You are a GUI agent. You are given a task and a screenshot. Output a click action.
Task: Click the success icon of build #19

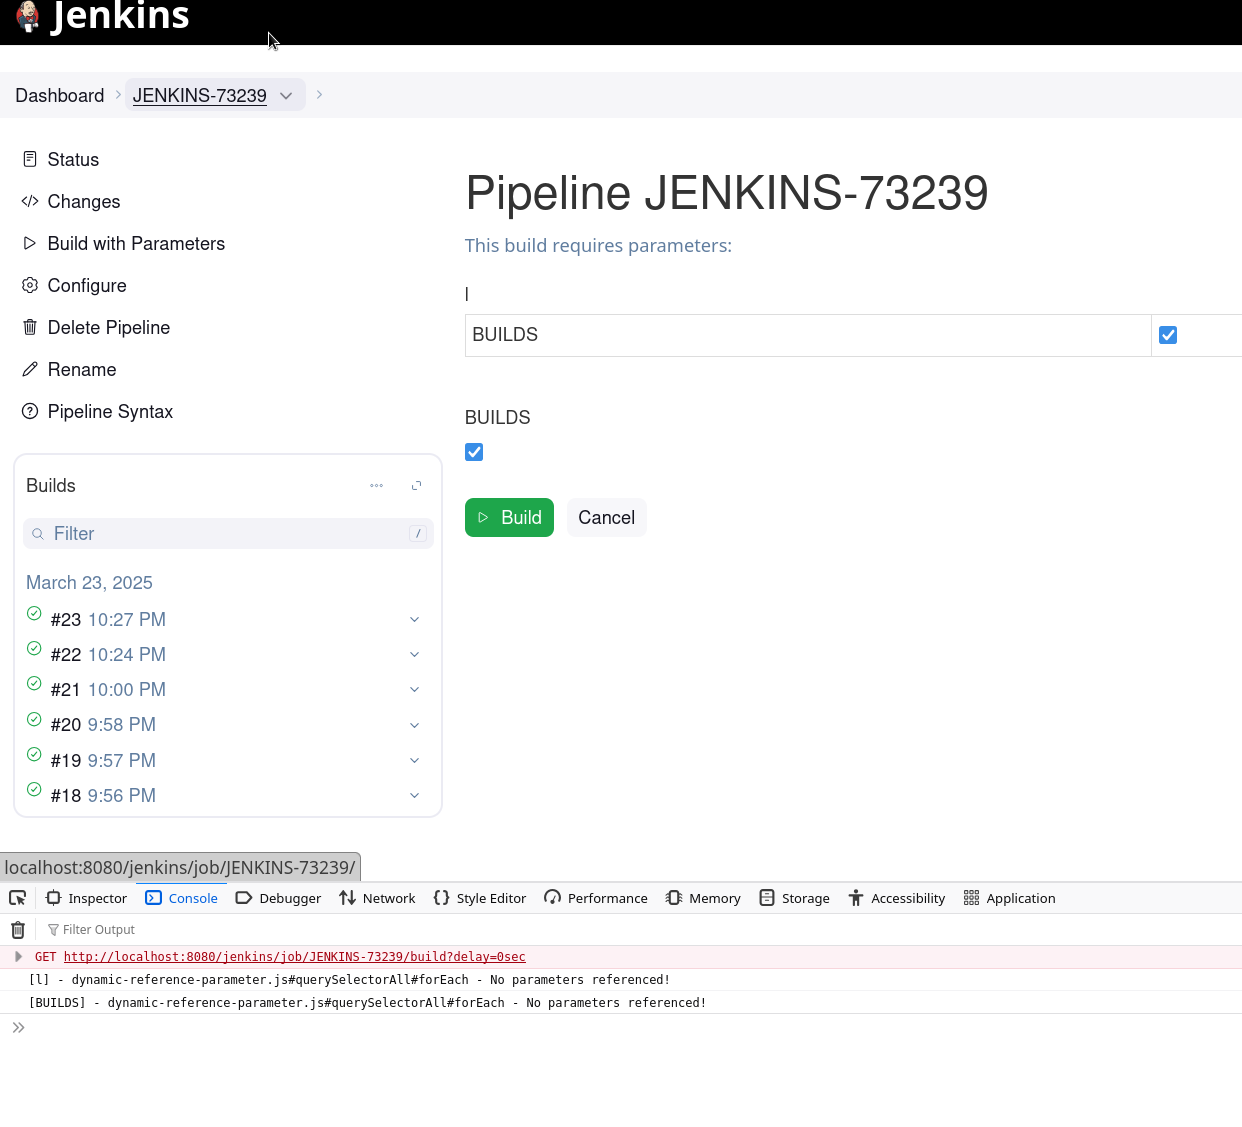(x=34, y=754)
